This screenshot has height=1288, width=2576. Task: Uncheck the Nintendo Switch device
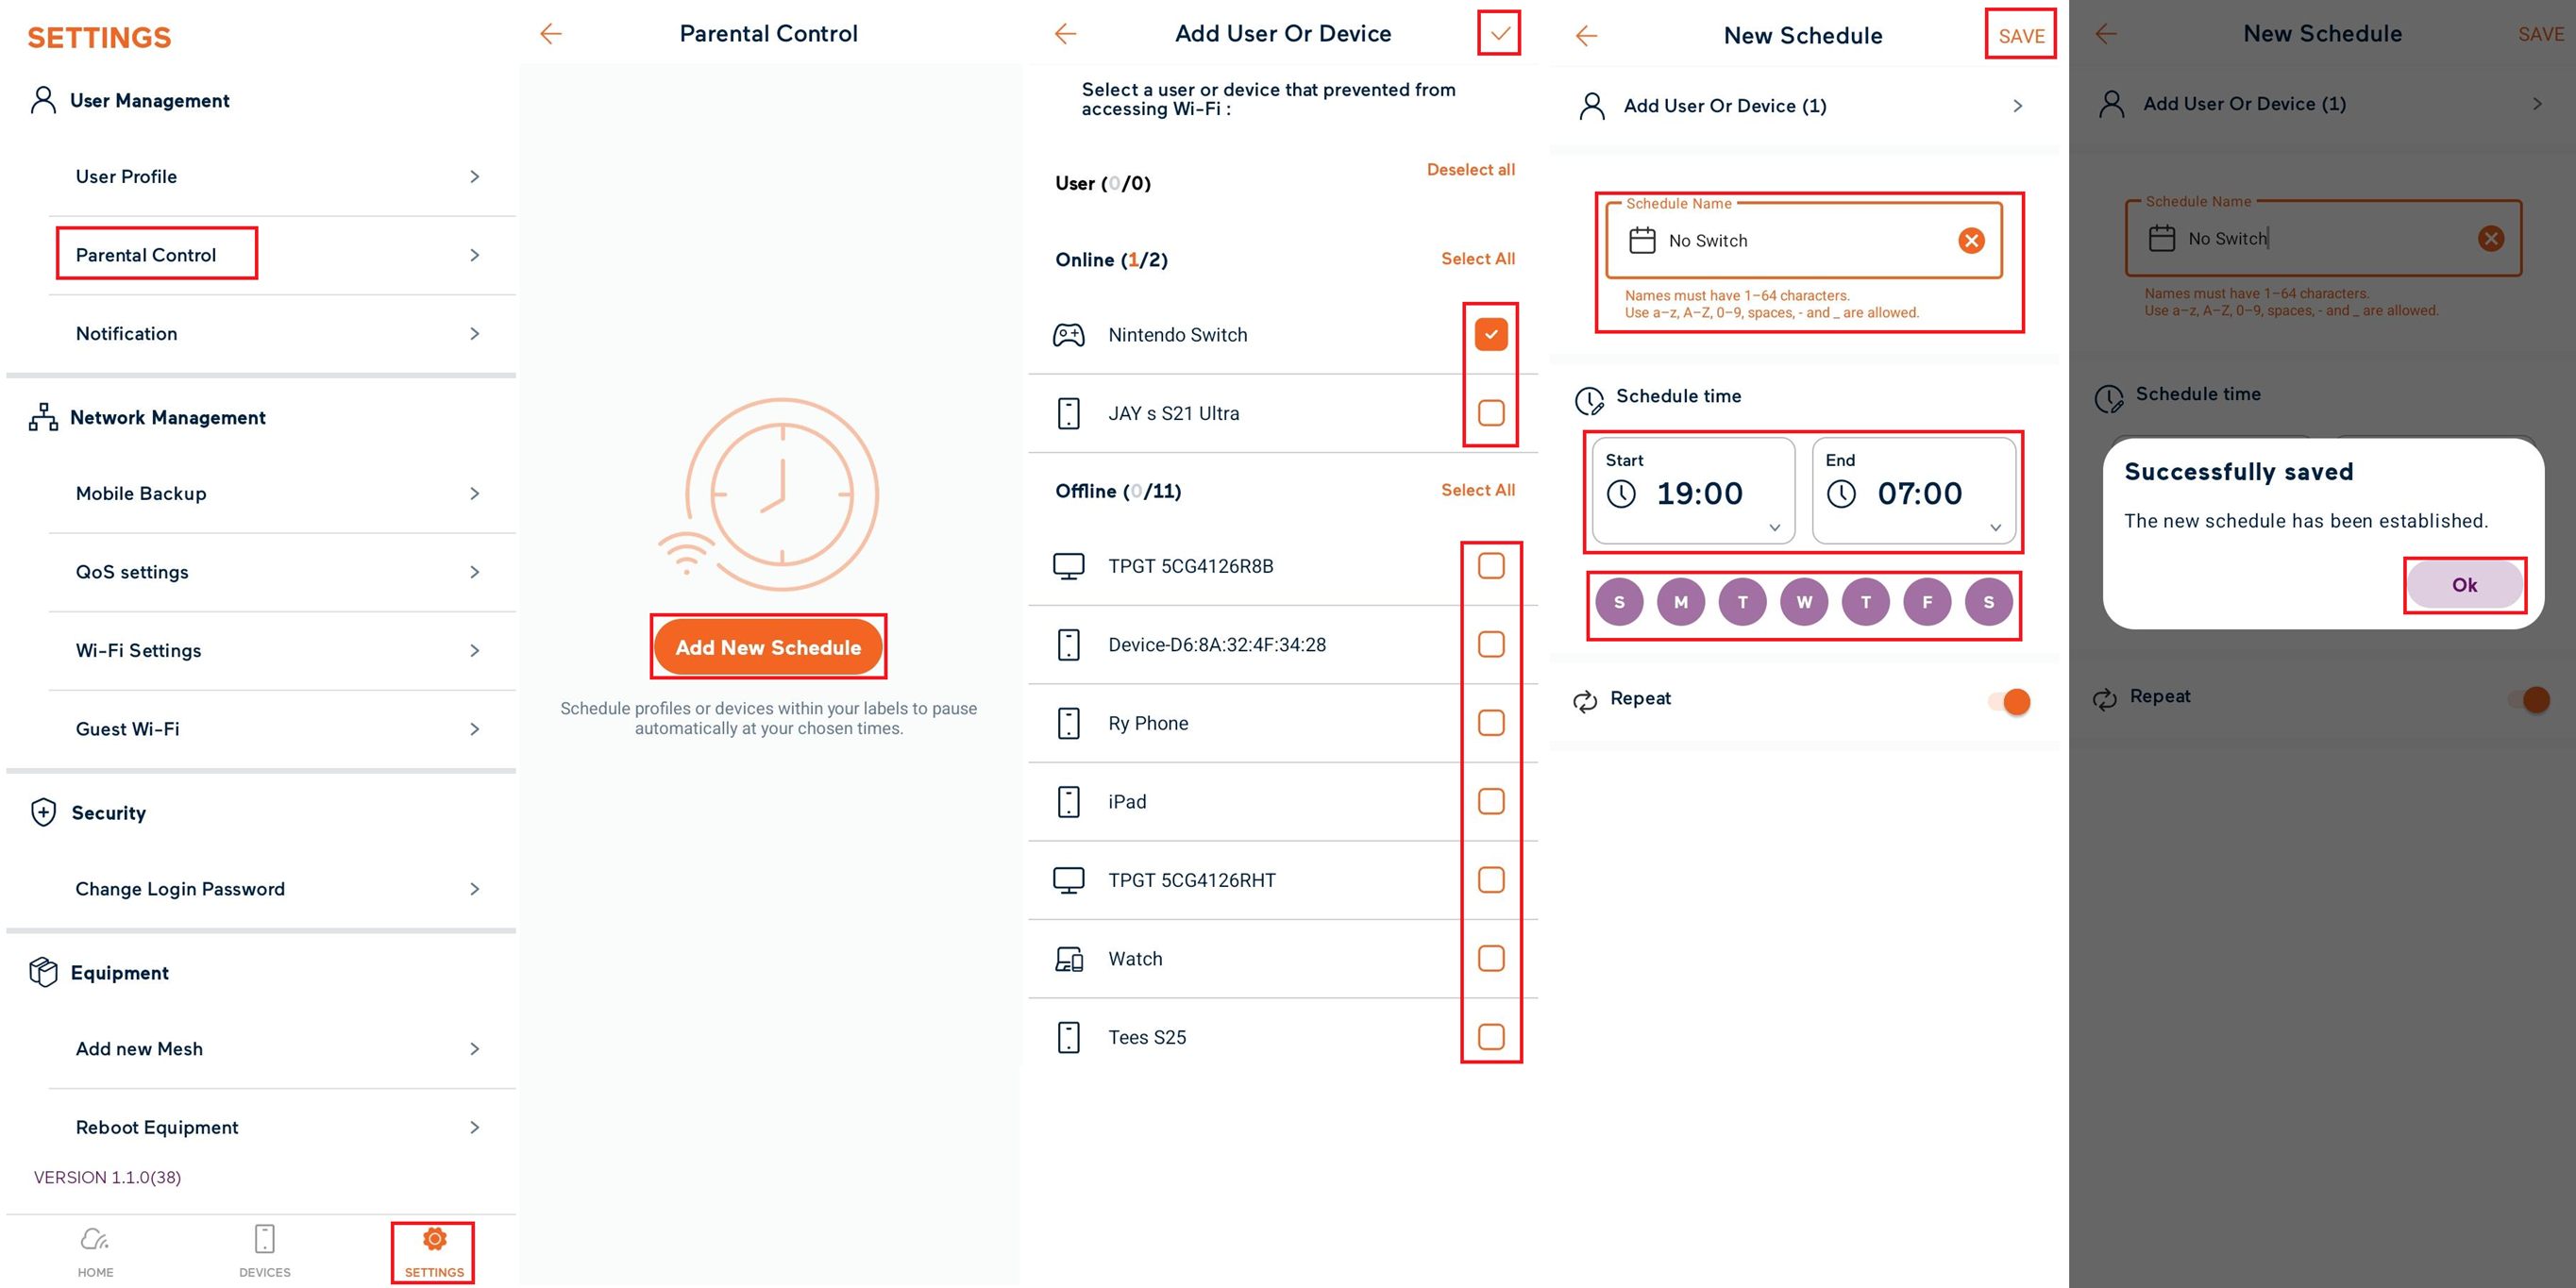(x=1490, y=334)
